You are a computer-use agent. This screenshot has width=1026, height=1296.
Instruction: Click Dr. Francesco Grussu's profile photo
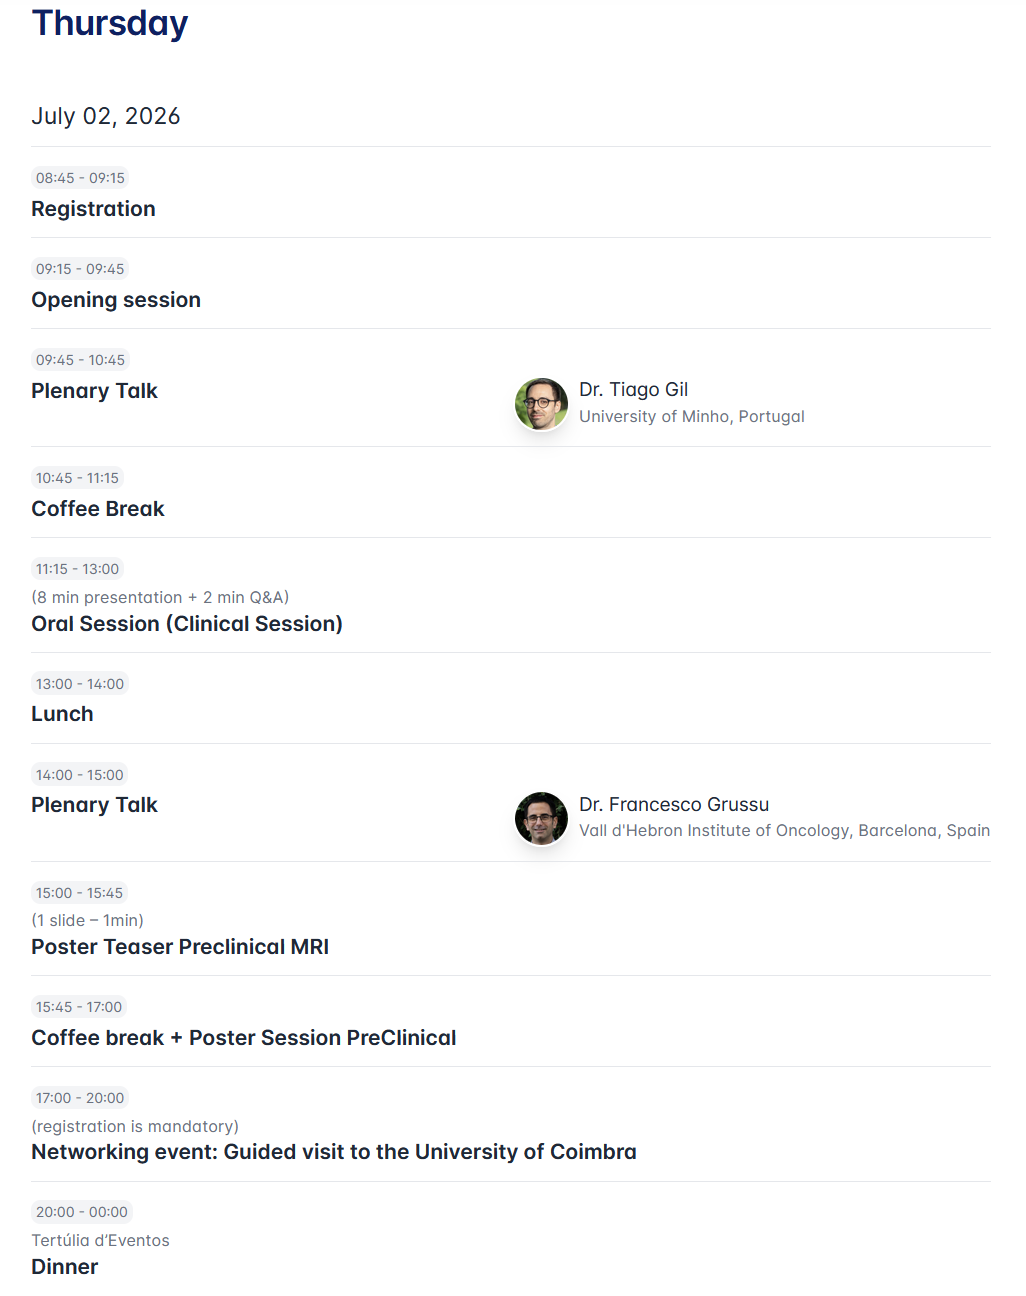[x=541, y=818]
